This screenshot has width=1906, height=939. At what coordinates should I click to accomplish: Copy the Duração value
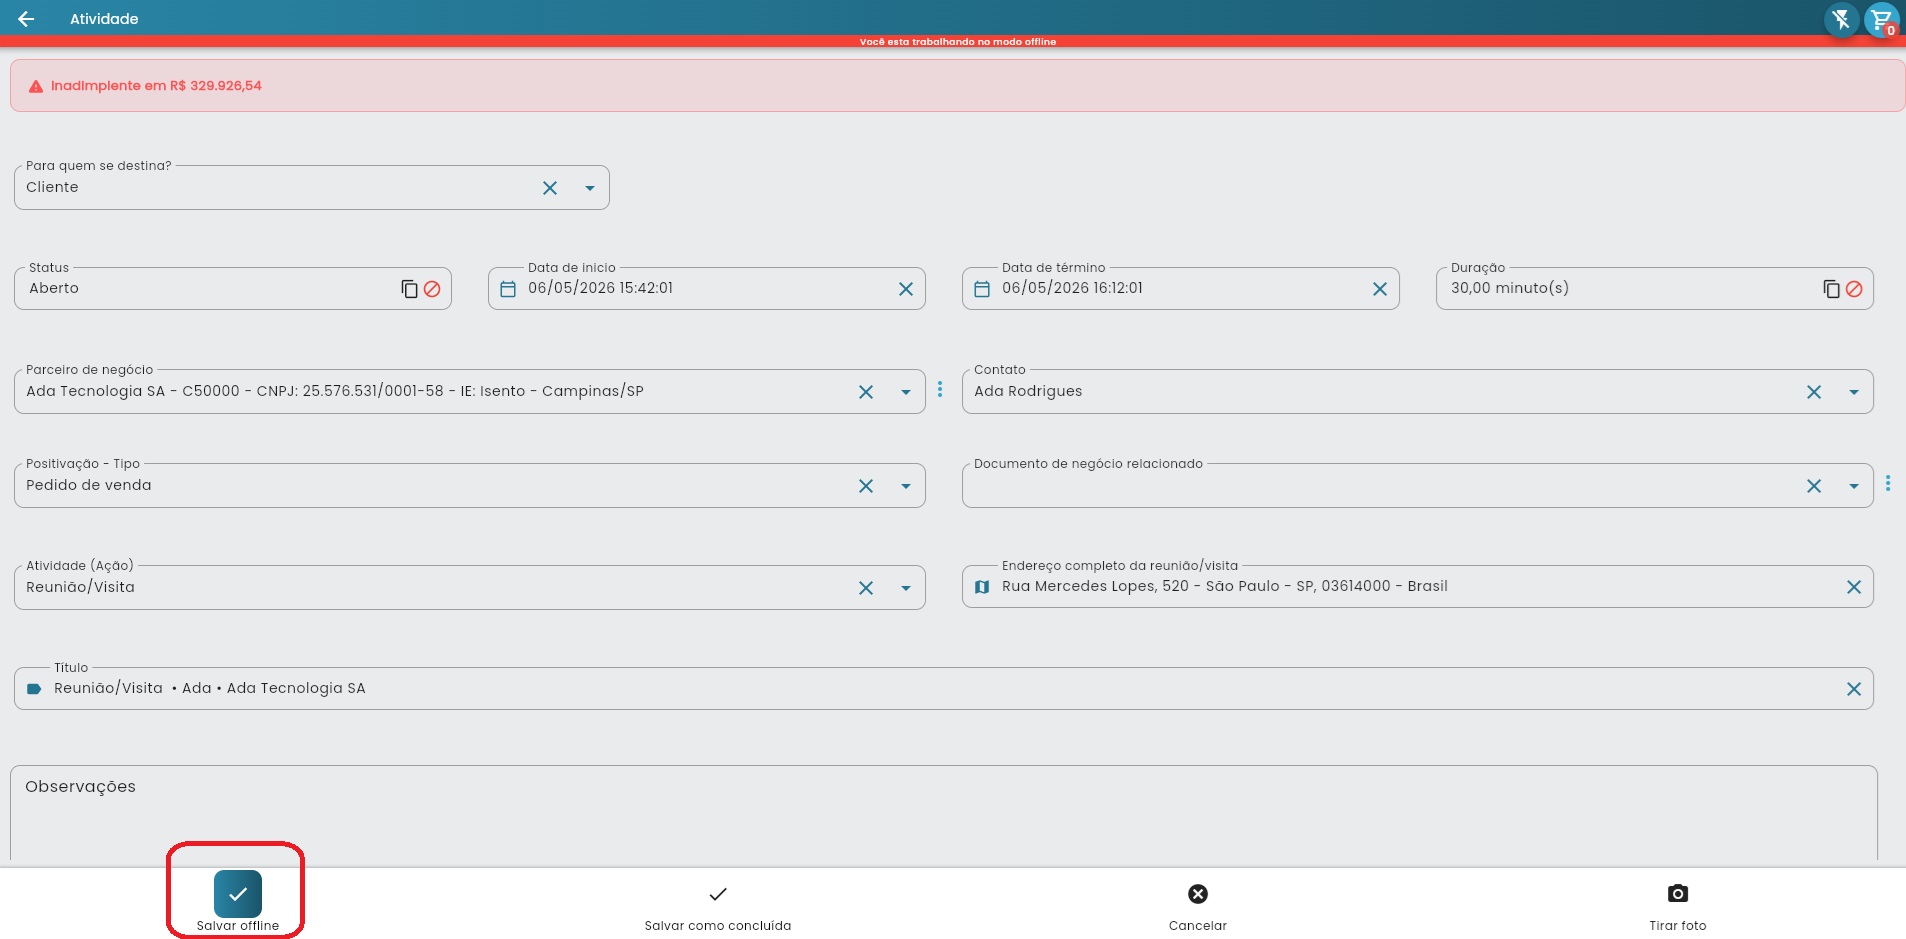[x=1831, y=289]
